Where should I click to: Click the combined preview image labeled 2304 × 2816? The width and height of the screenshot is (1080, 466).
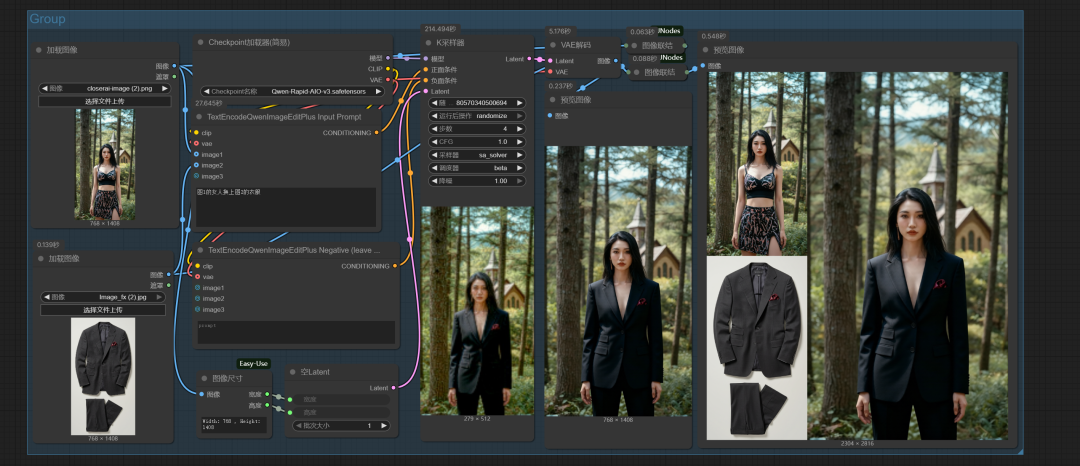(x=857, y=255)
